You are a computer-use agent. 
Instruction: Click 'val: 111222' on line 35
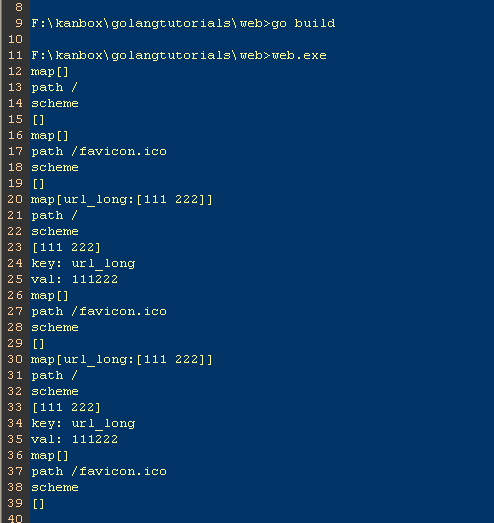pyautogui.click(x=74, y=439)
